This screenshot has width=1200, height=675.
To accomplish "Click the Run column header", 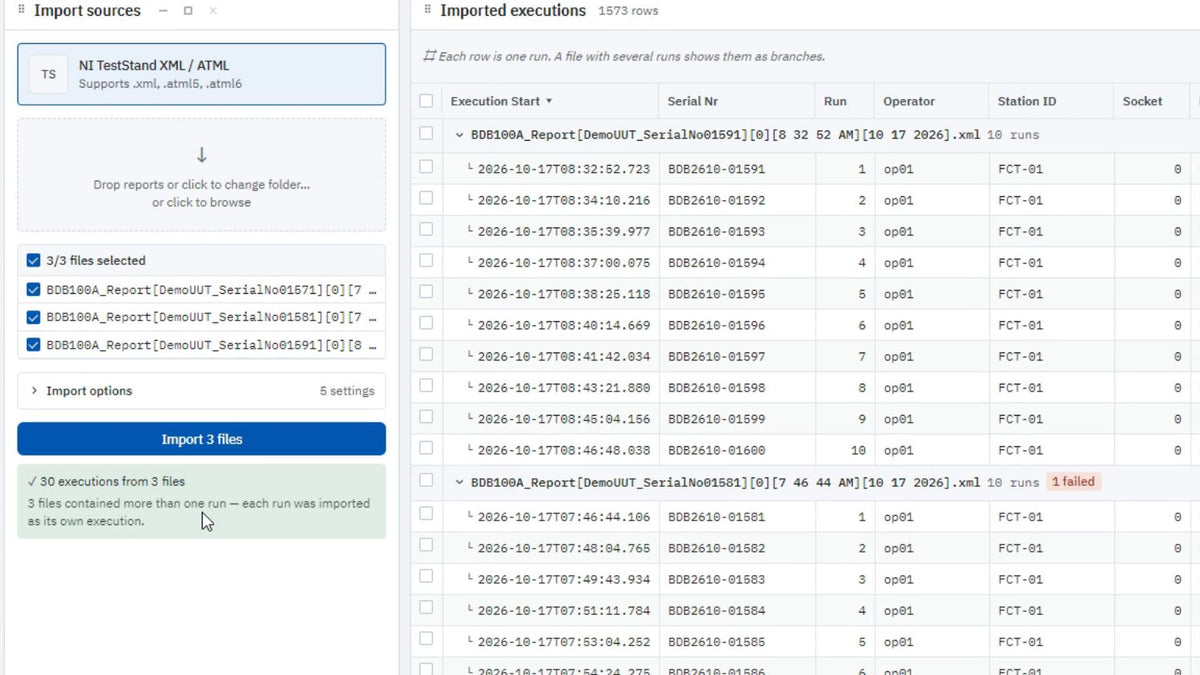I will 835,101.
